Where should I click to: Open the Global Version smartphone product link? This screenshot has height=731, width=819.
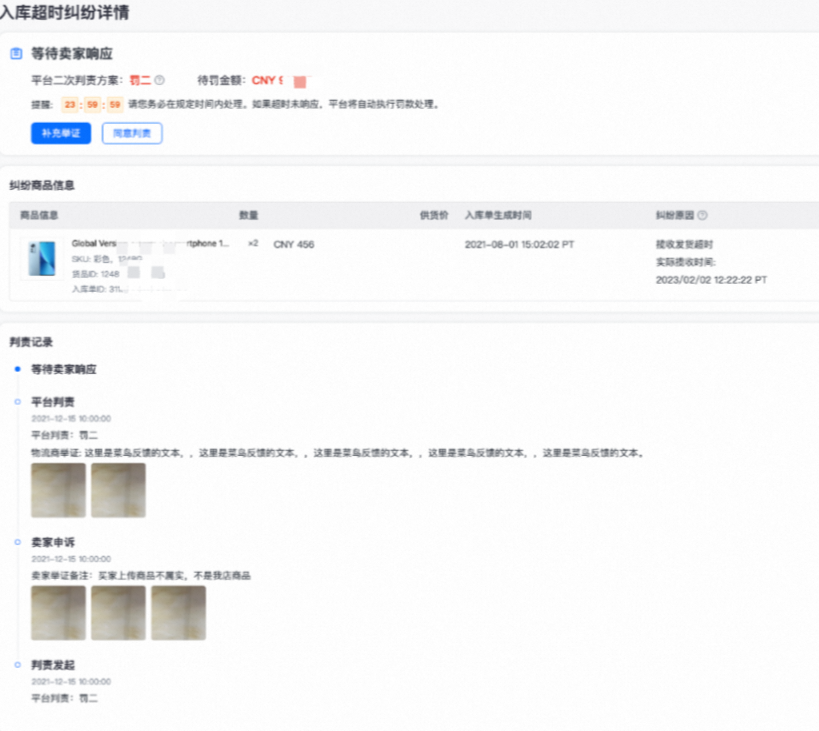120,241
